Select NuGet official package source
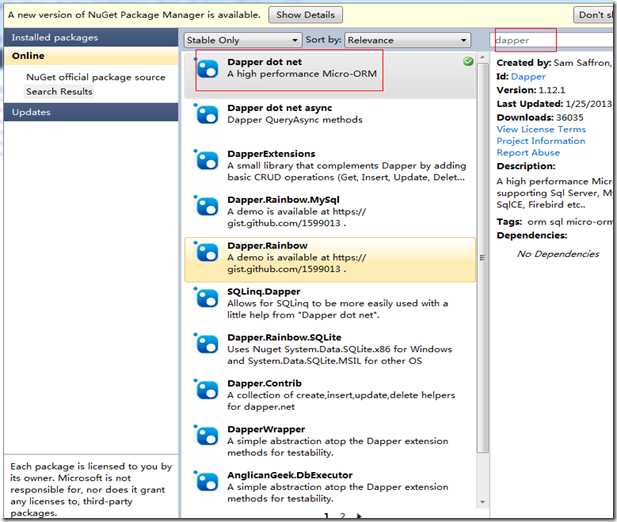The image size is (617, 522). [96, 77]
